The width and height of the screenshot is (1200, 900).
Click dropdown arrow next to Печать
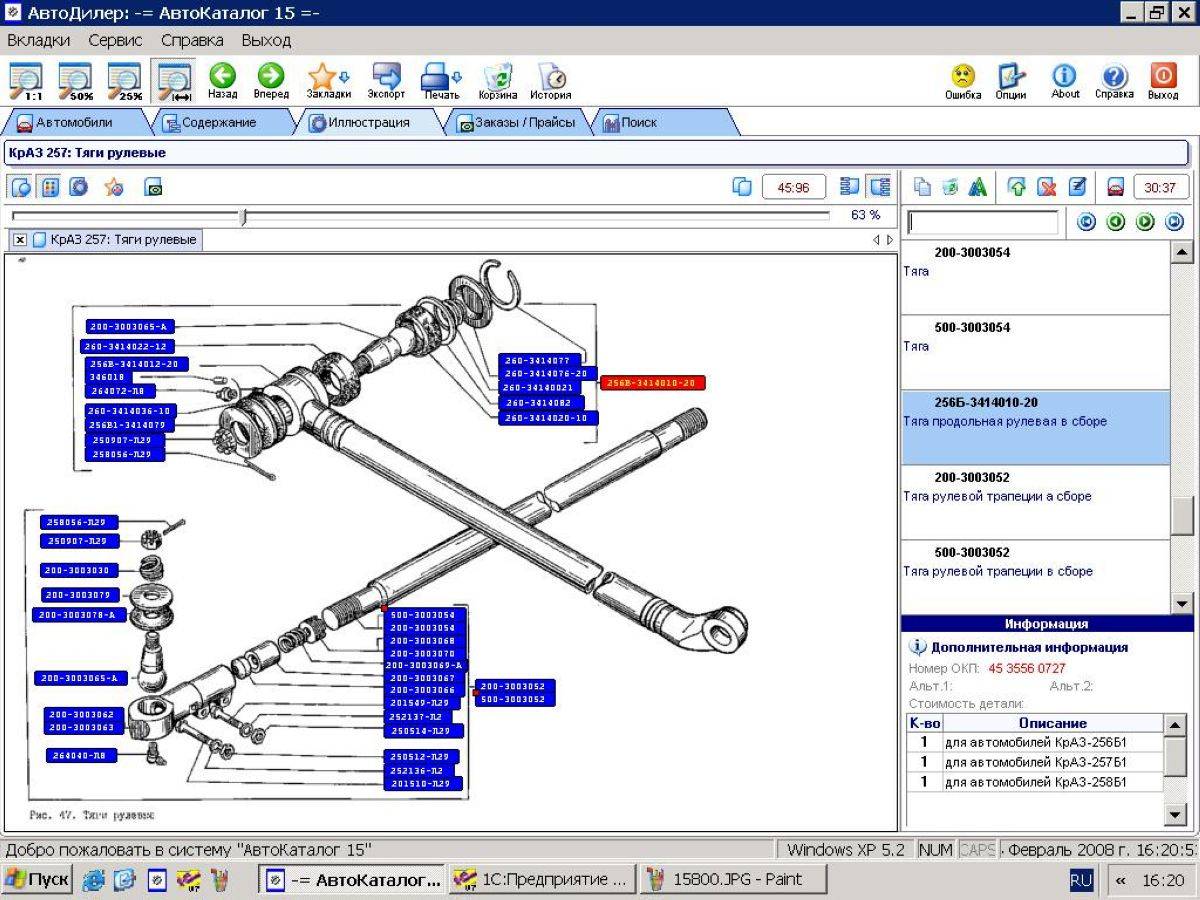457,76
